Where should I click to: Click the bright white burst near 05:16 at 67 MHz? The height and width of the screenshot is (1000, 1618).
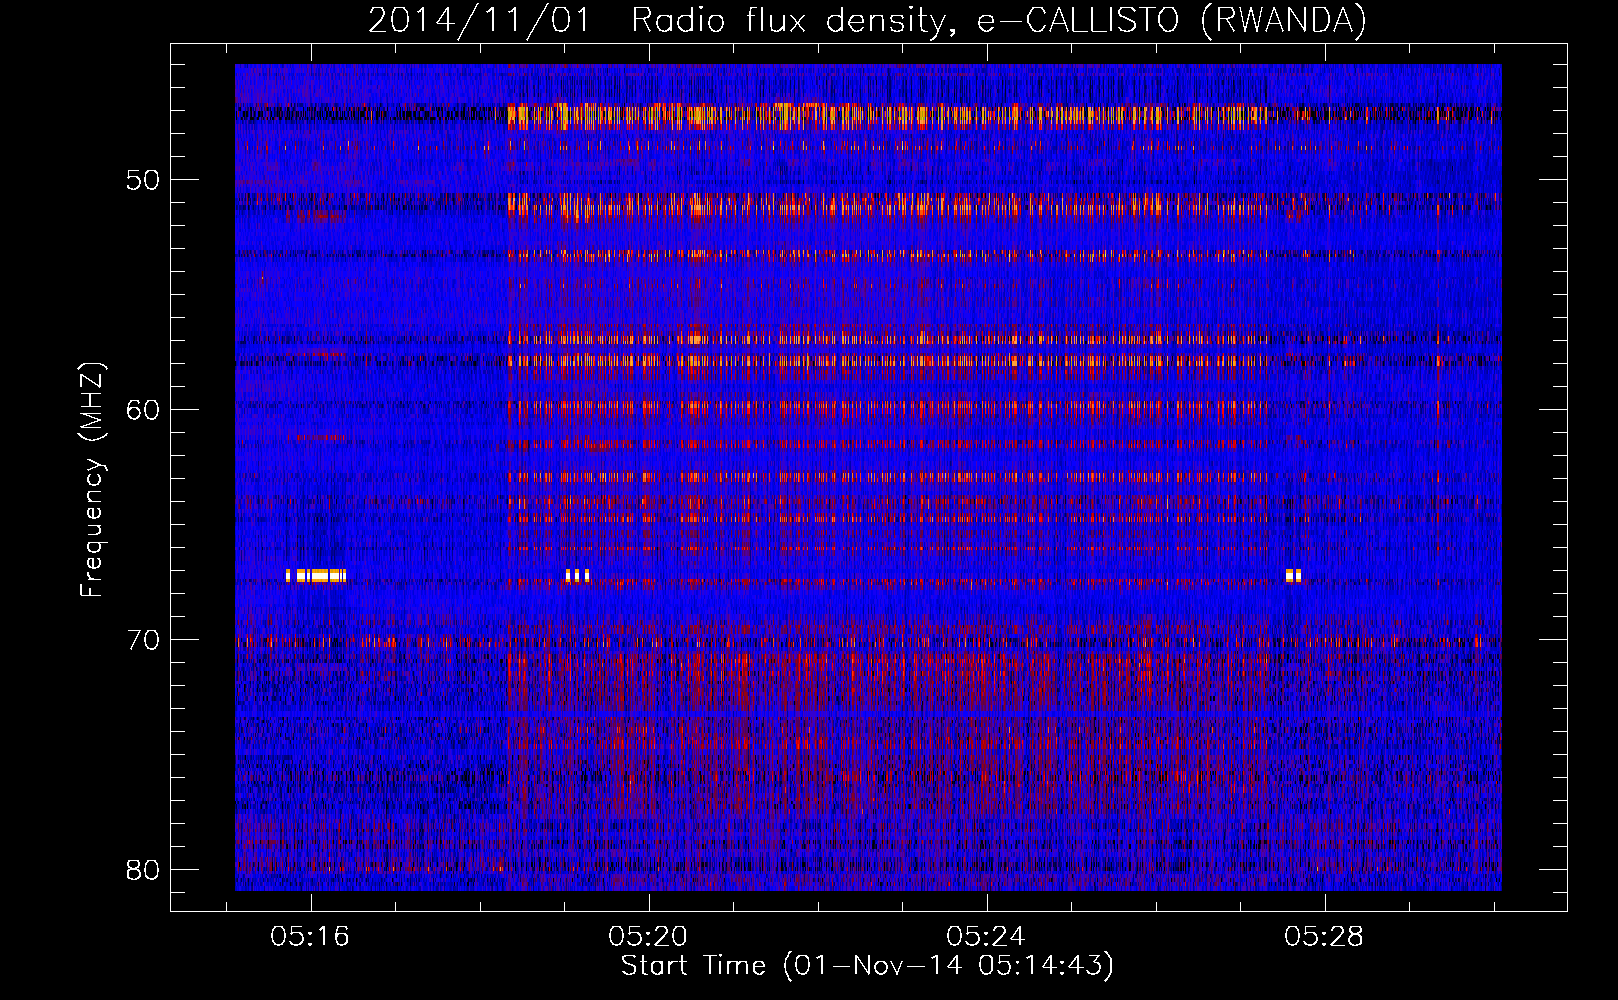[x=316, y=575]
